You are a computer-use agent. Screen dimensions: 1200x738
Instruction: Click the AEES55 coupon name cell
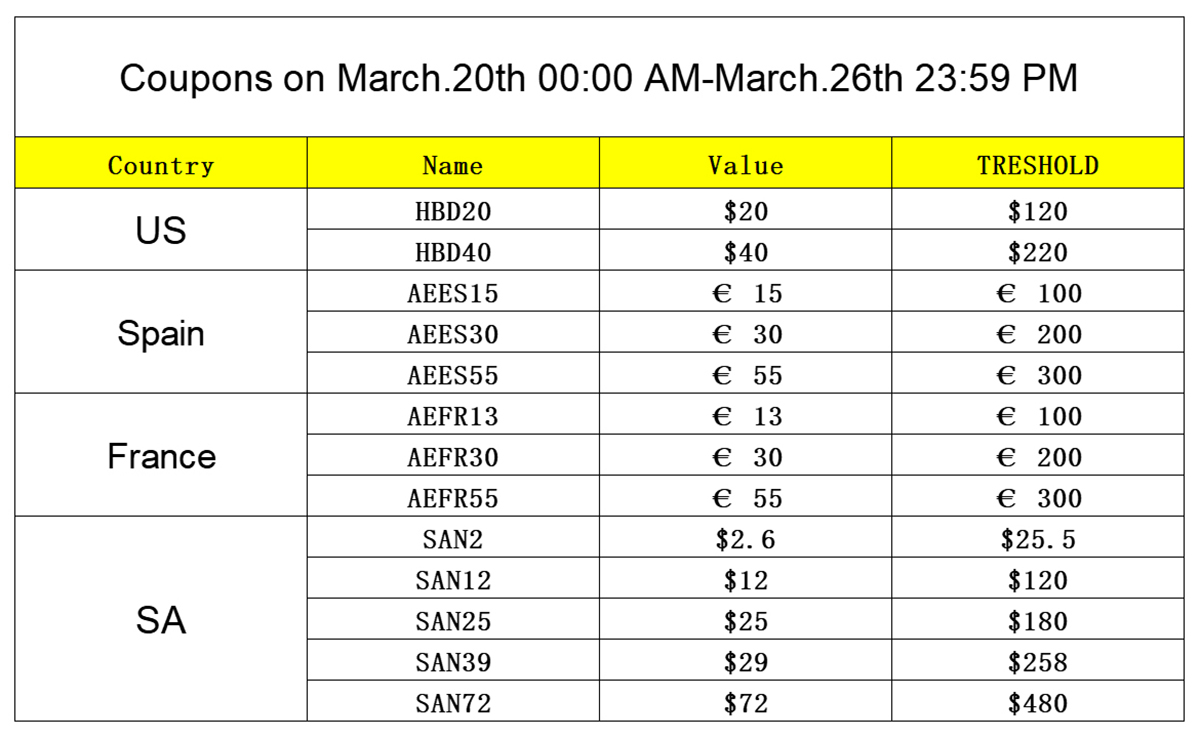coord(453,375)
